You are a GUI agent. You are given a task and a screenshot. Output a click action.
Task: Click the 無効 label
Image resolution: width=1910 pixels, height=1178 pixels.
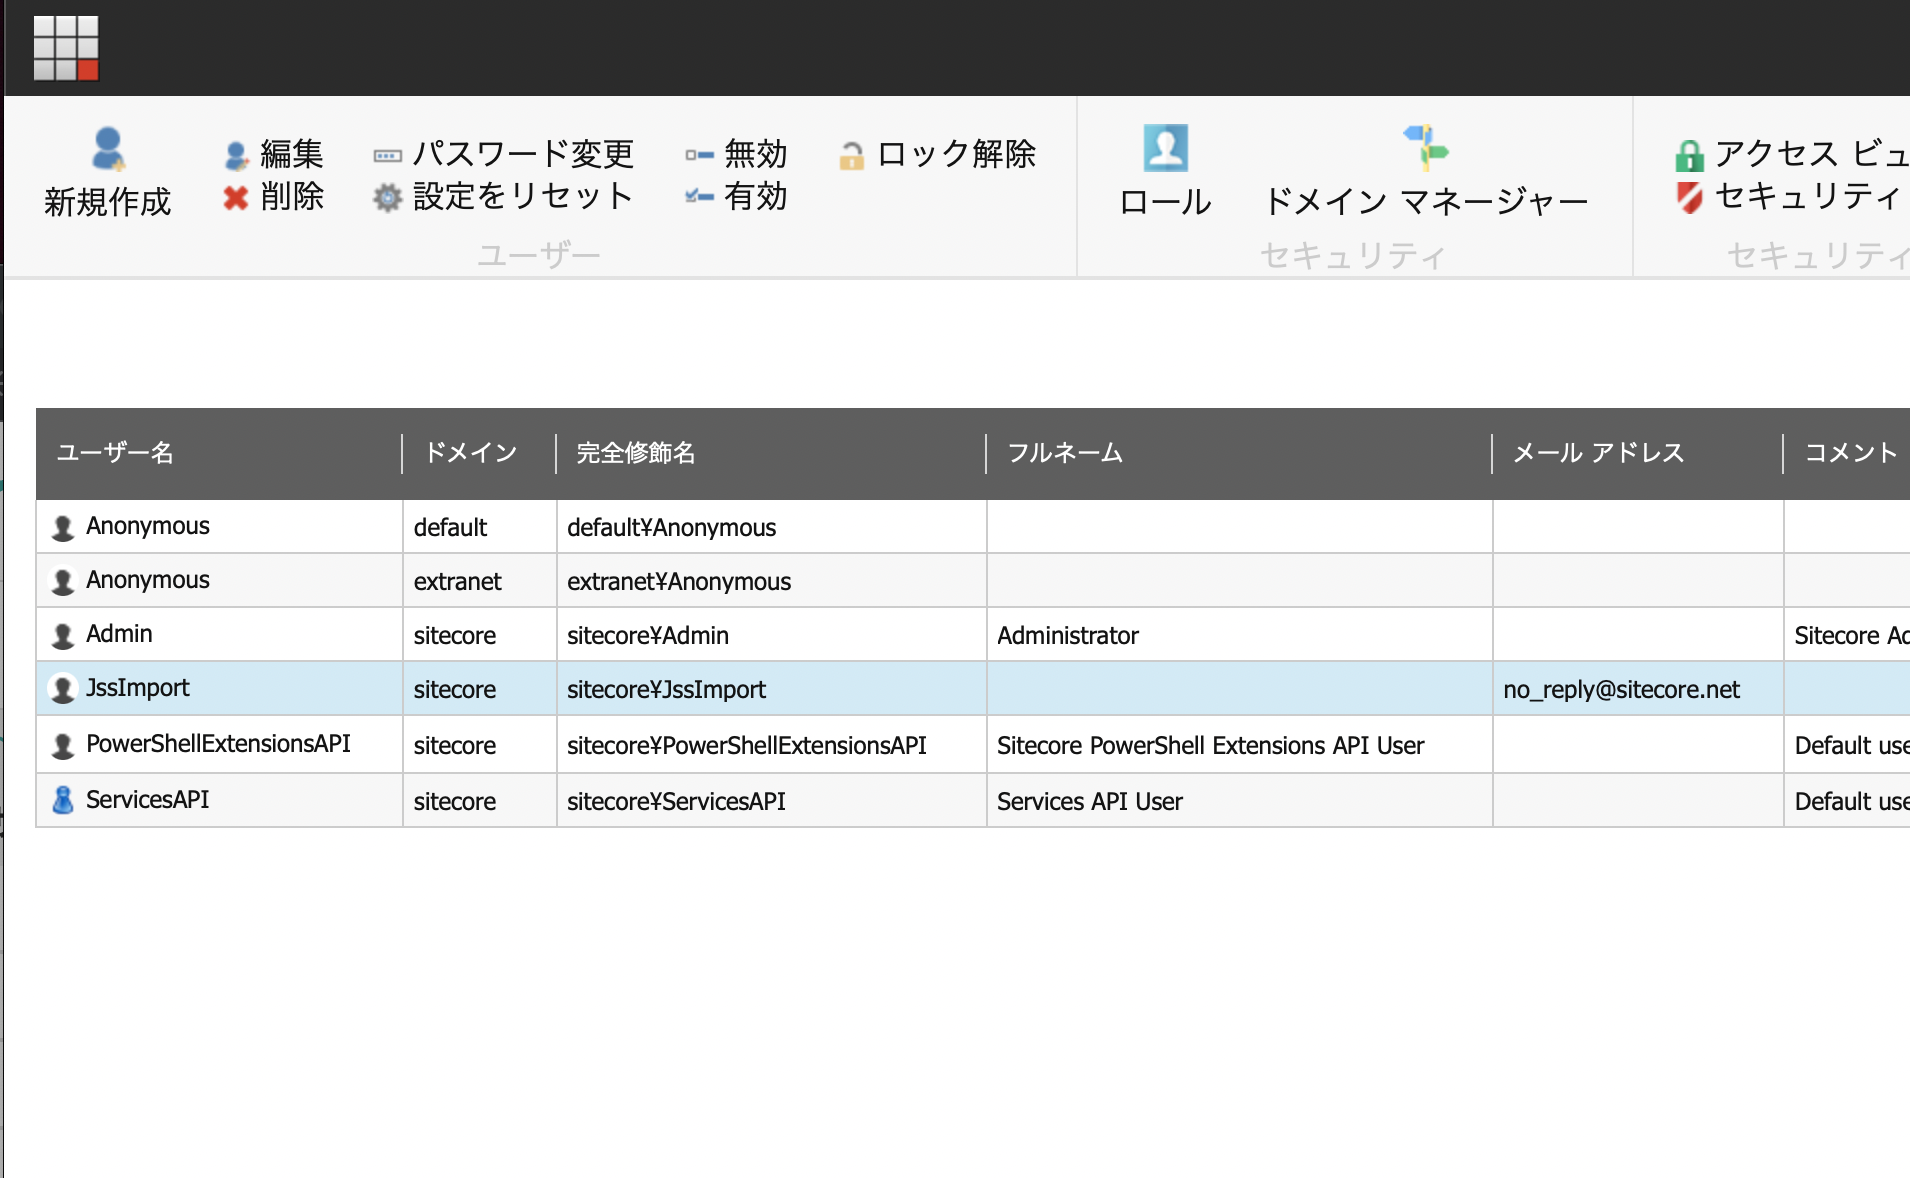click(x=756, y=154)
